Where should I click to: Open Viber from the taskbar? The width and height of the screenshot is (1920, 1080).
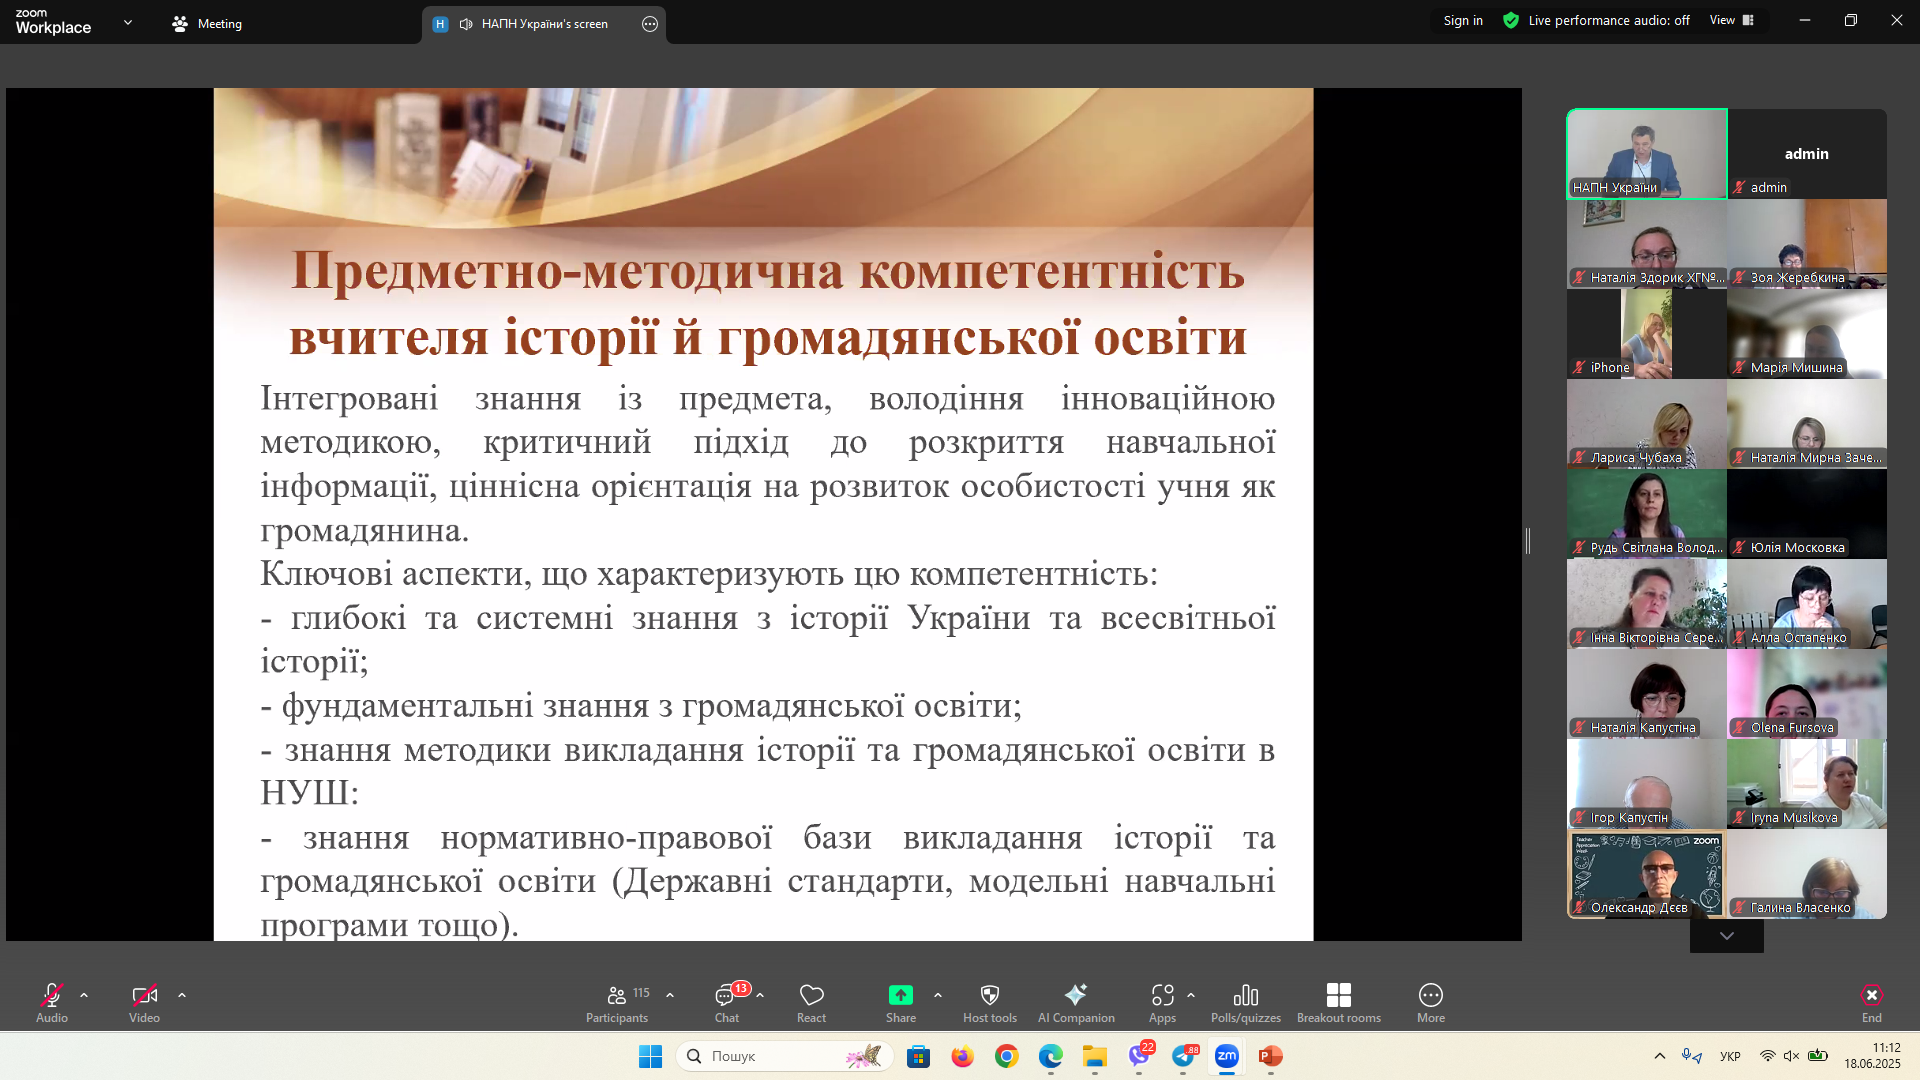coord(1139,1056)
